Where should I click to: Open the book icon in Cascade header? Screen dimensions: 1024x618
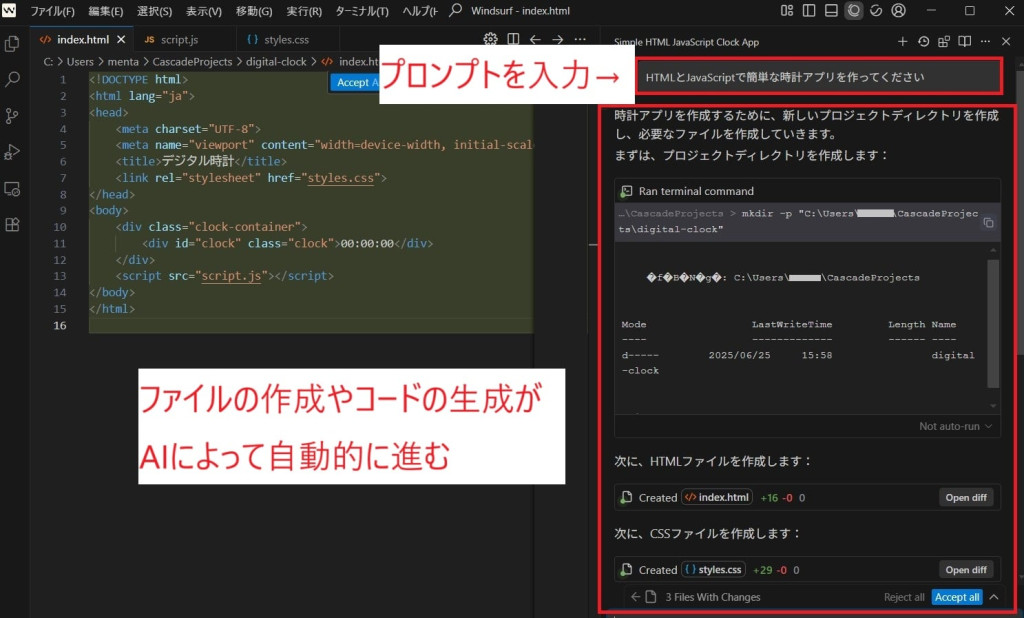click(x=965, y=41)
